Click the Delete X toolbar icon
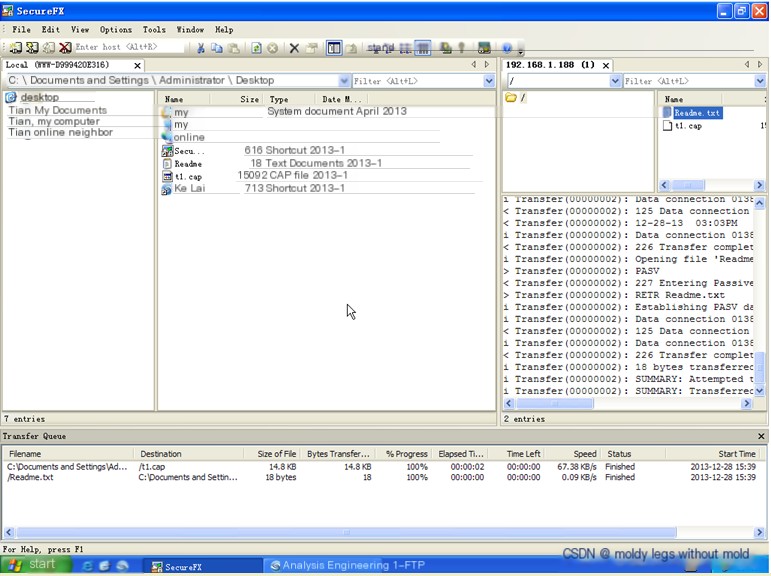Screen dimensions: 771x576 (x=294, y=48)
